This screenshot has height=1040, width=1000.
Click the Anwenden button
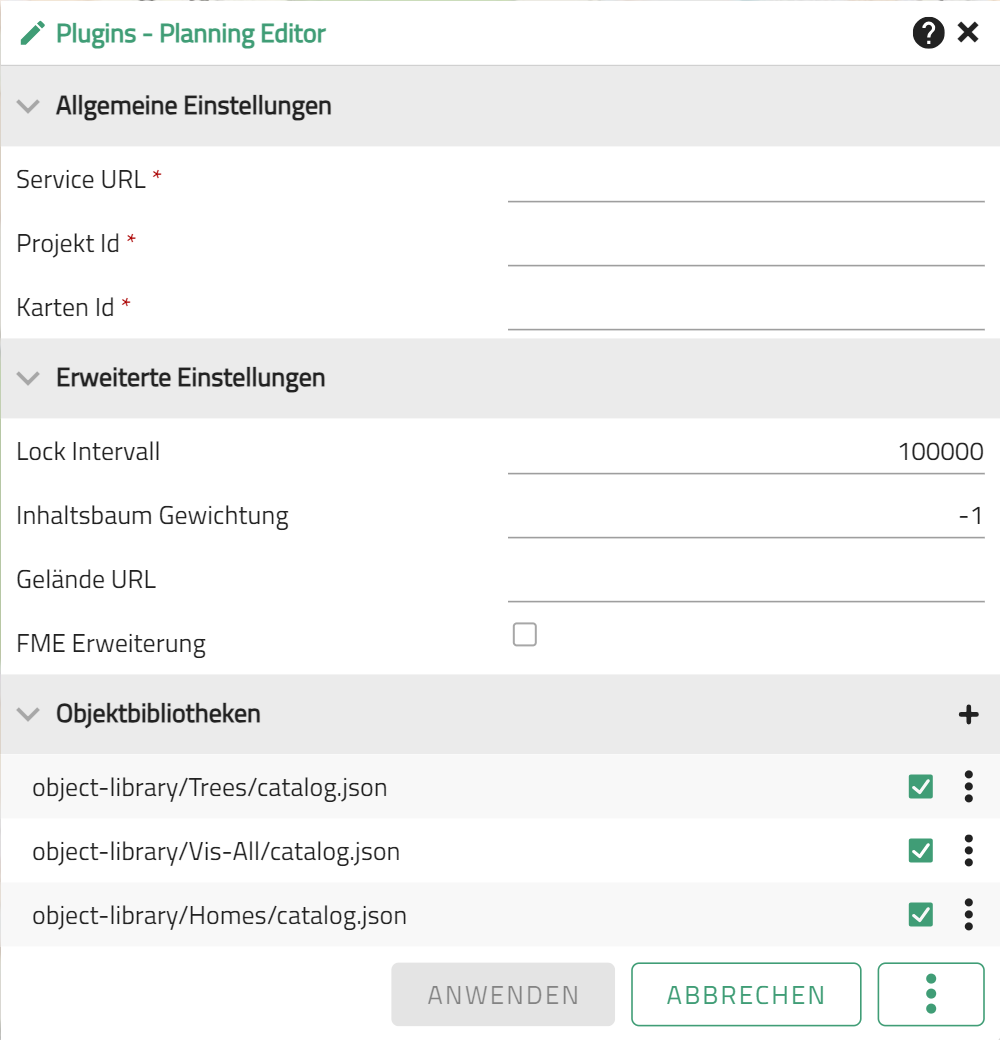pos(503,994)
